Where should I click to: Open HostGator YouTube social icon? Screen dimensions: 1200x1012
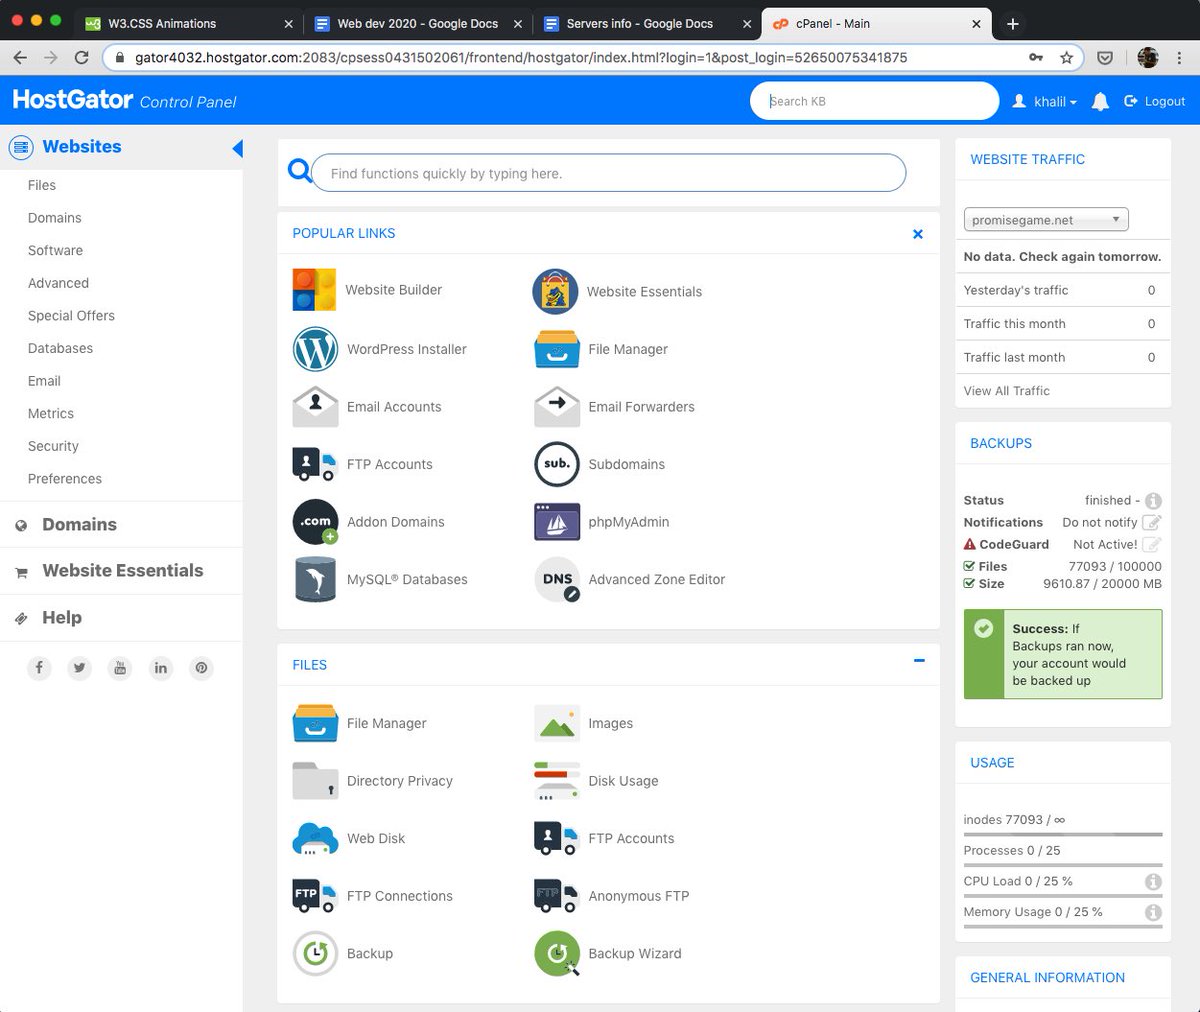pos(120,668)
